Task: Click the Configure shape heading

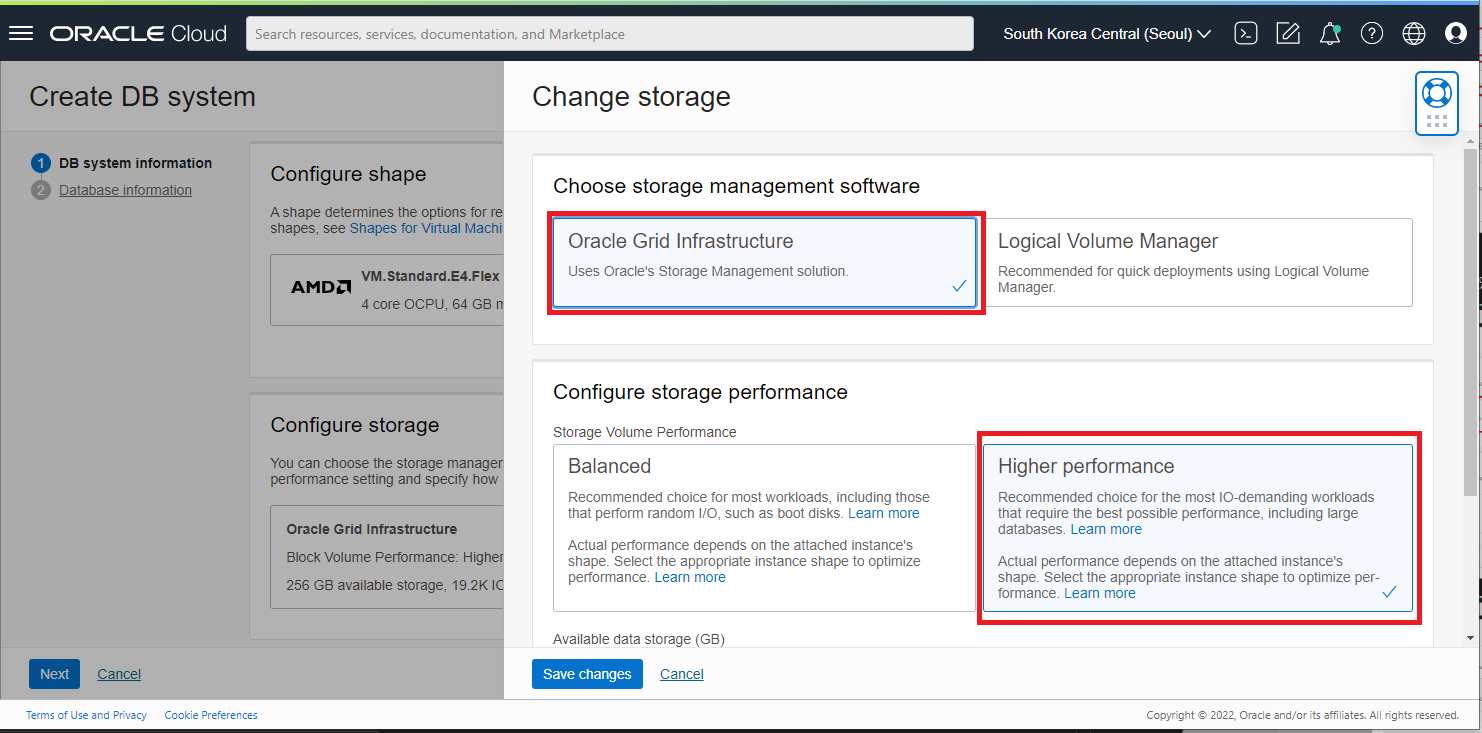Action: pyautogui.click(x=348, y=174)
